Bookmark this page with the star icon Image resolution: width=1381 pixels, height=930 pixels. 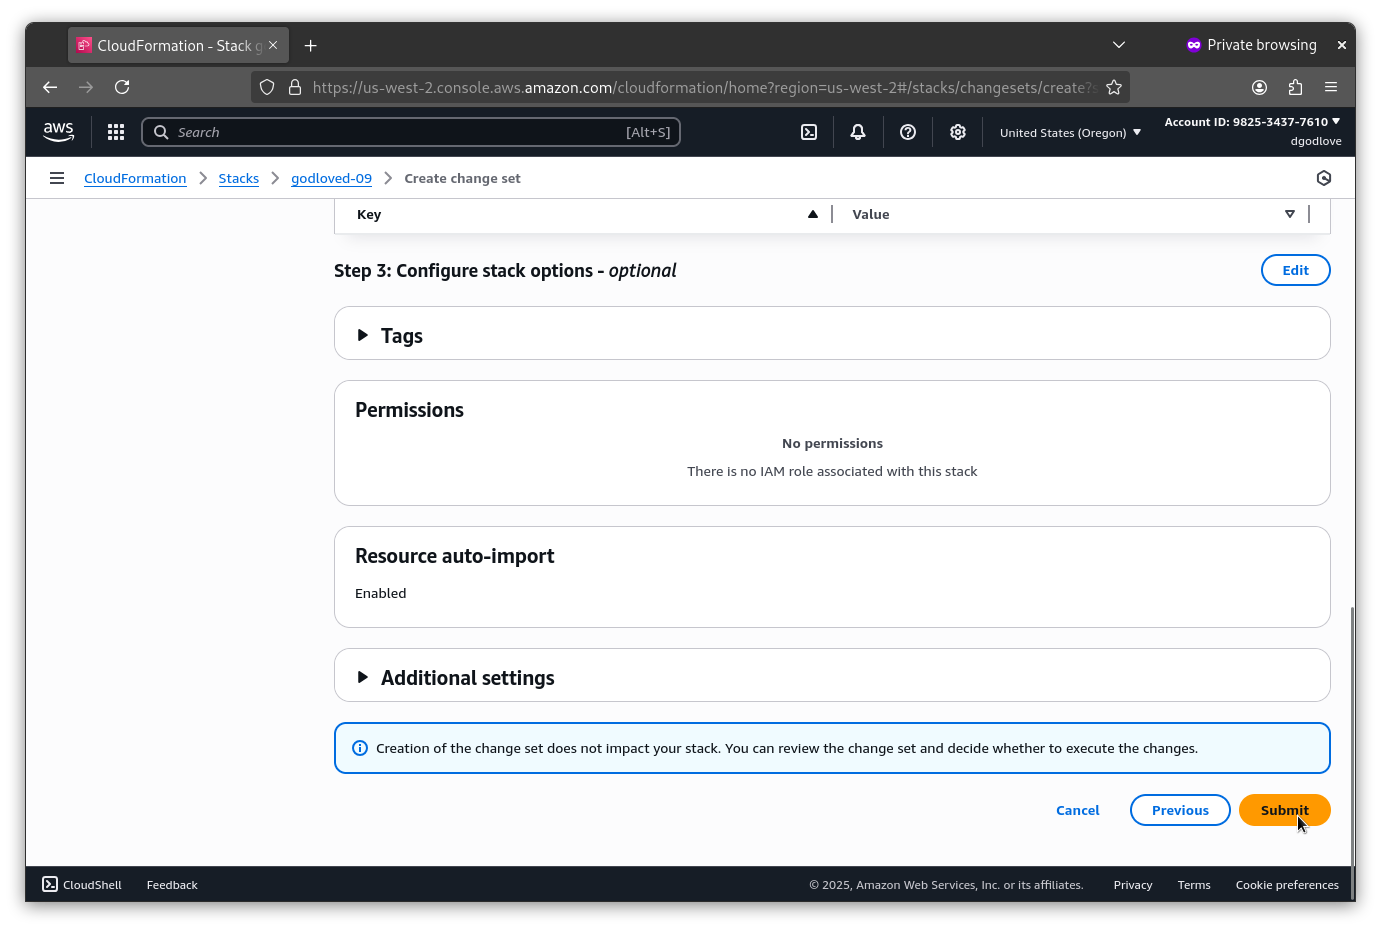tap(1114, 87)
